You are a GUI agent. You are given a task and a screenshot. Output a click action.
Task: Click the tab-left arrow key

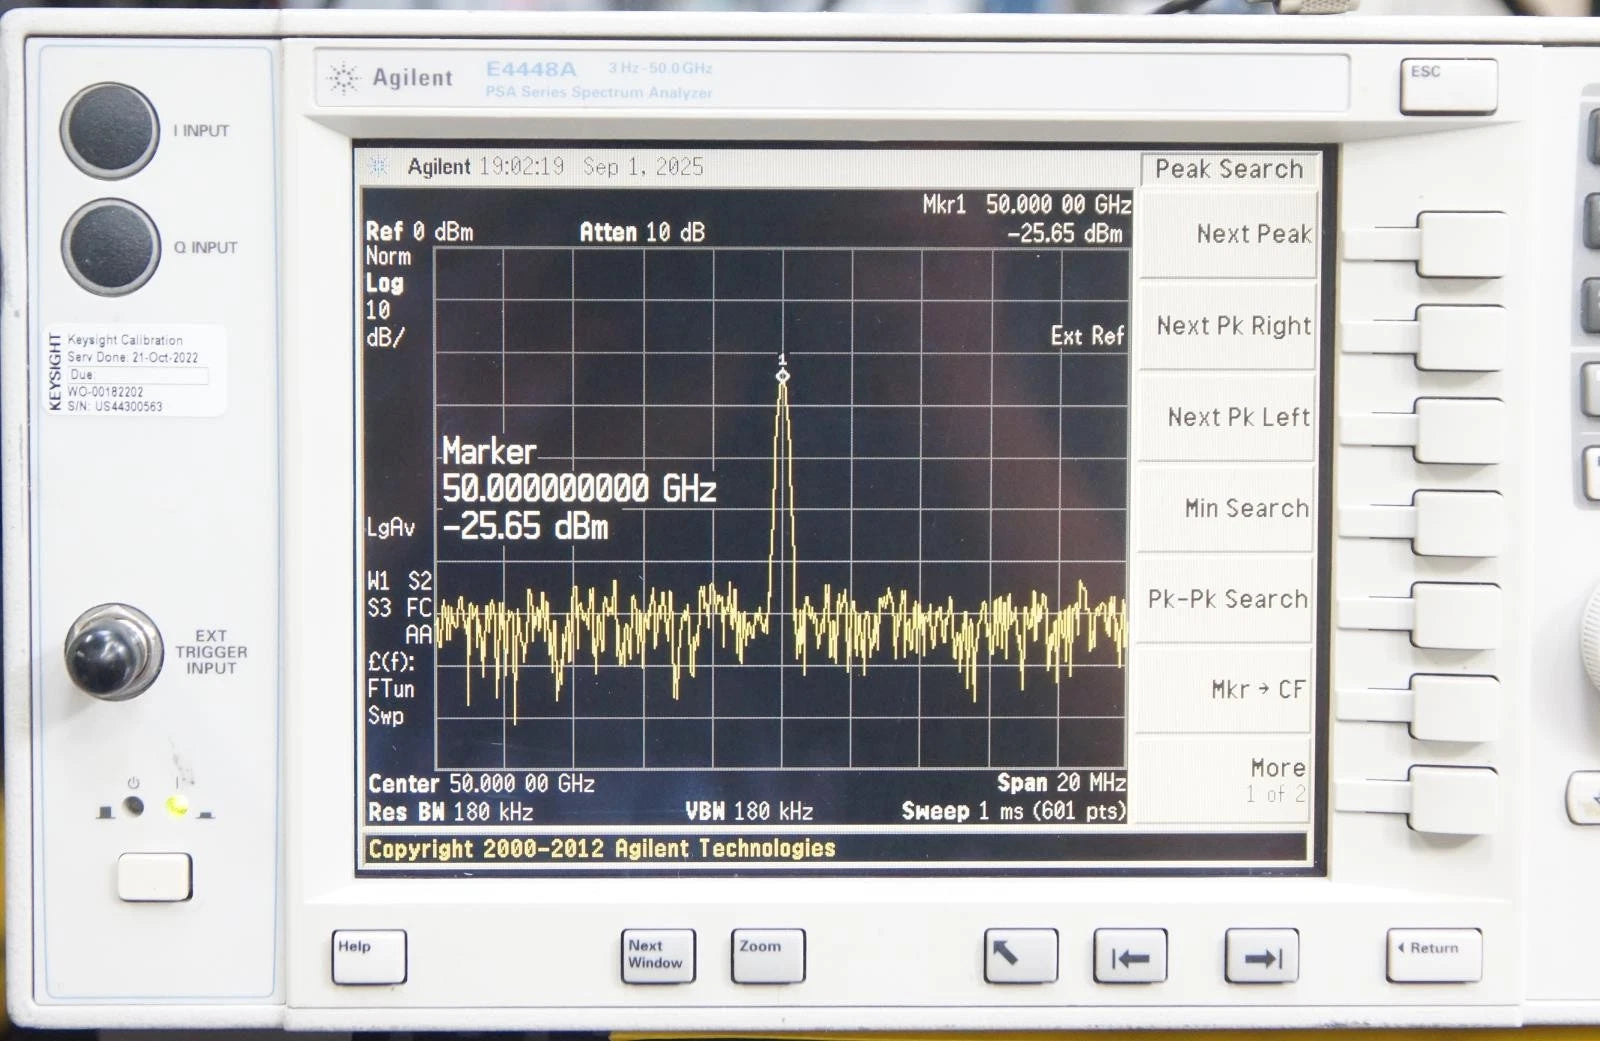[x=1131, y=956]
